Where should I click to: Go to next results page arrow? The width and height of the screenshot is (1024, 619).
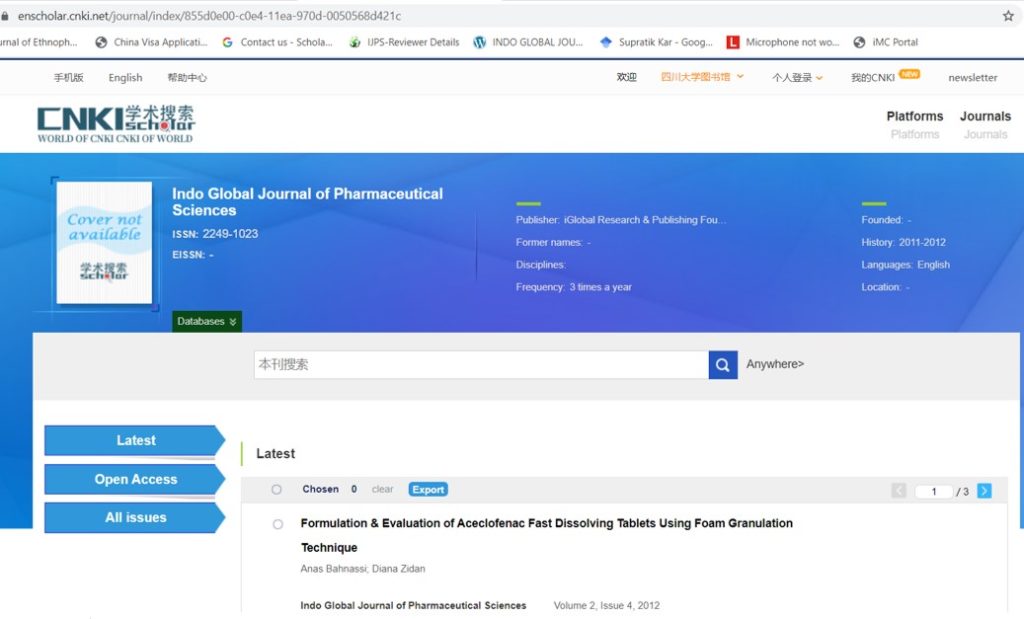(x=984, y=491)
